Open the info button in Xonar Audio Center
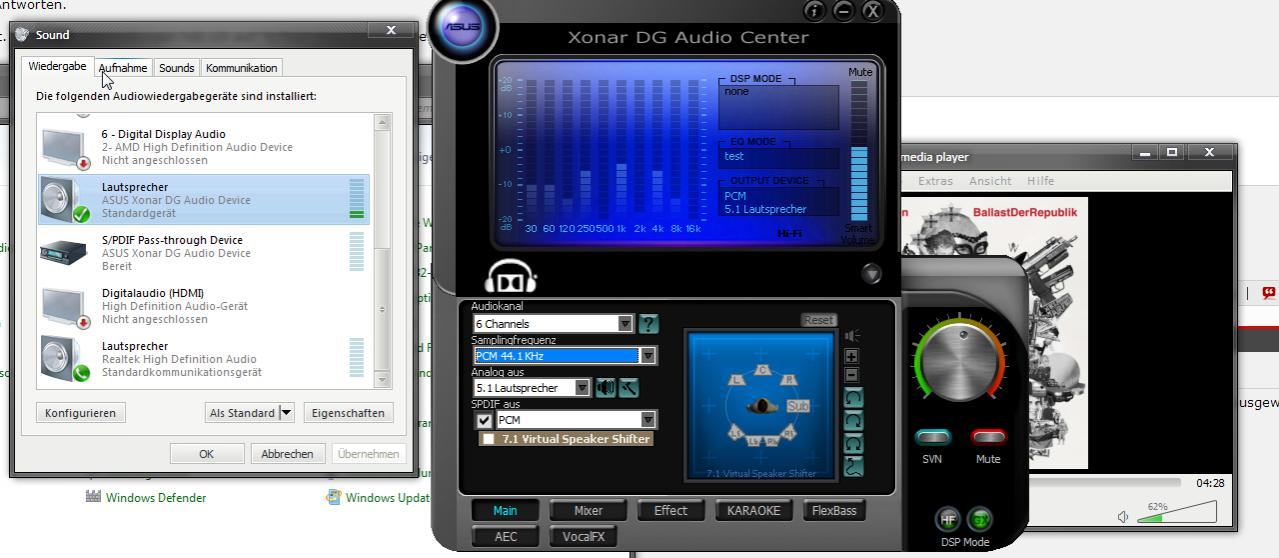 point(814,11)
